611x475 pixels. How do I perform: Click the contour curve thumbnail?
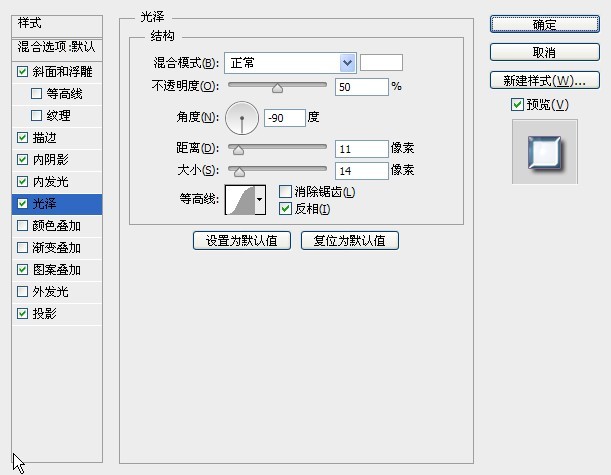click(239, 200)
